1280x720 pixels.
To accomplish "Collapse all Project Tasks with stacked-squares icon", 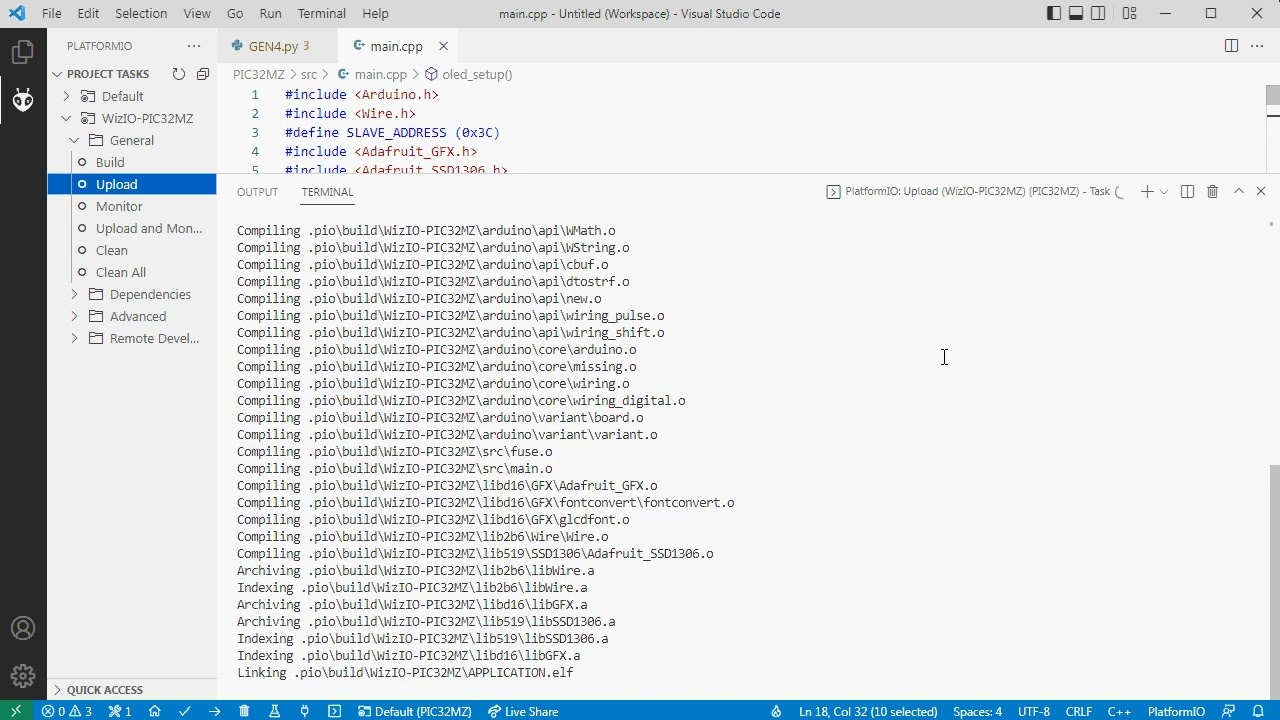I will [x=203, y=74].
